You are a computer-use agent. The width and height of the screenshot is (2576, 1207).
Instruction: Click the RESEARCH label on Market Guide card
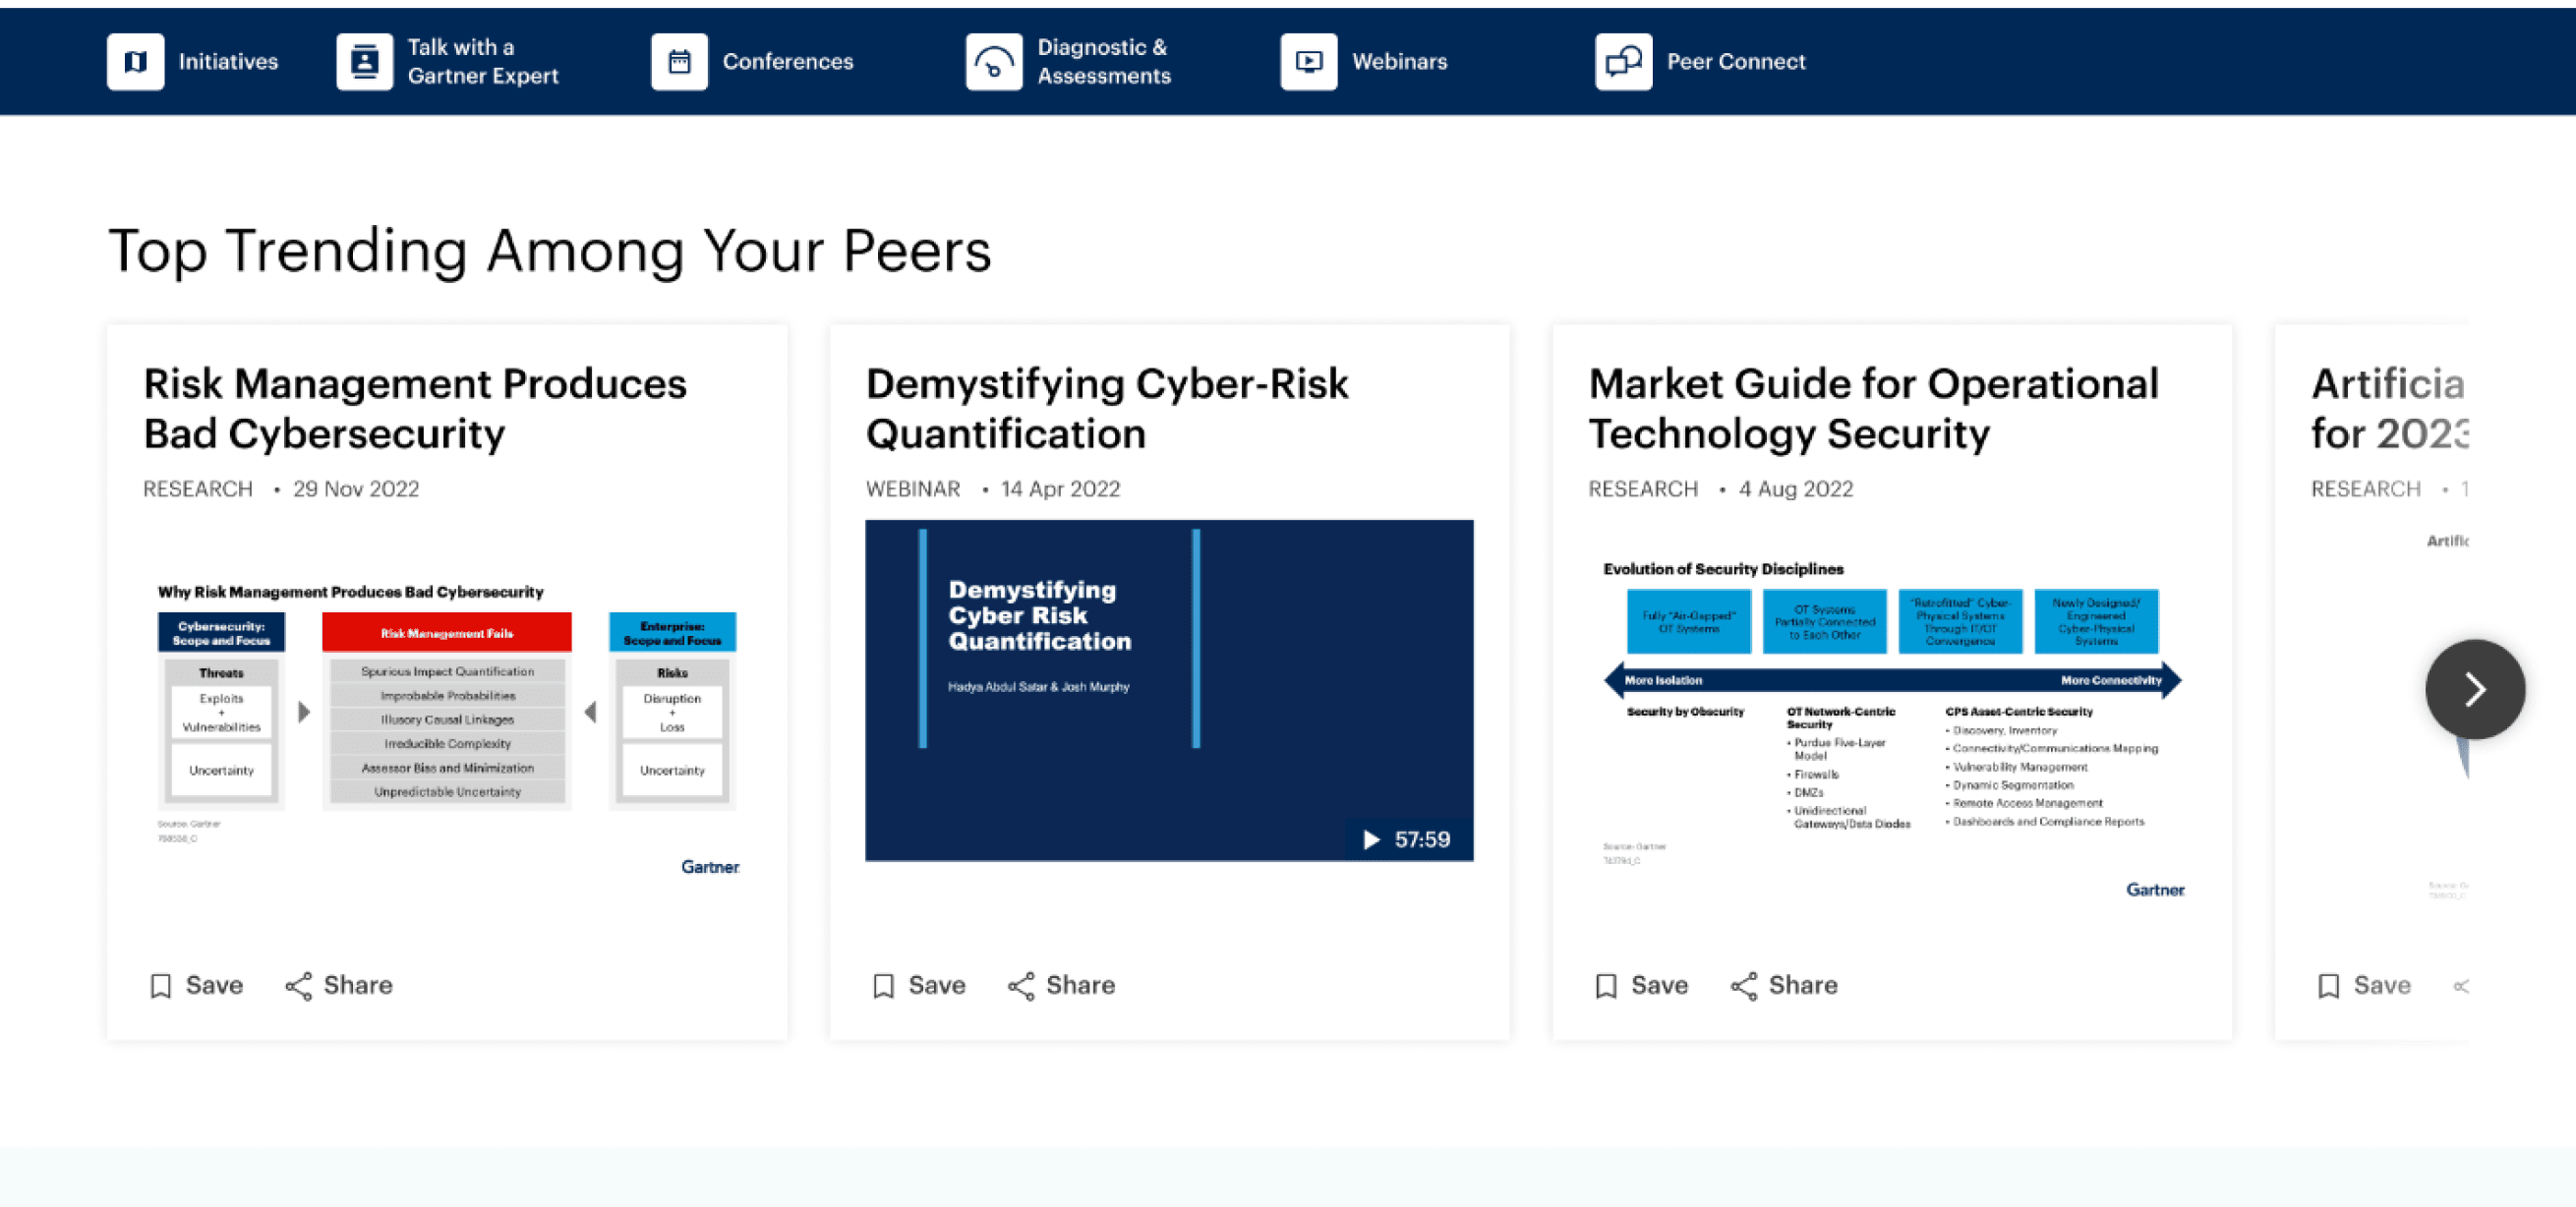coord(1643,489)
